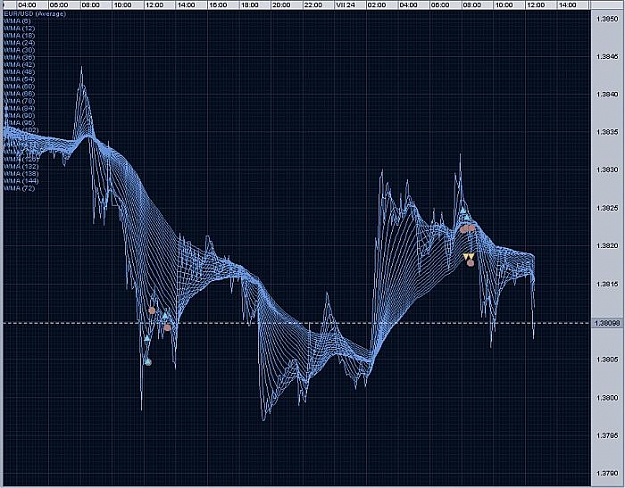Select the WMA (132) legend entry

(21, 167)
